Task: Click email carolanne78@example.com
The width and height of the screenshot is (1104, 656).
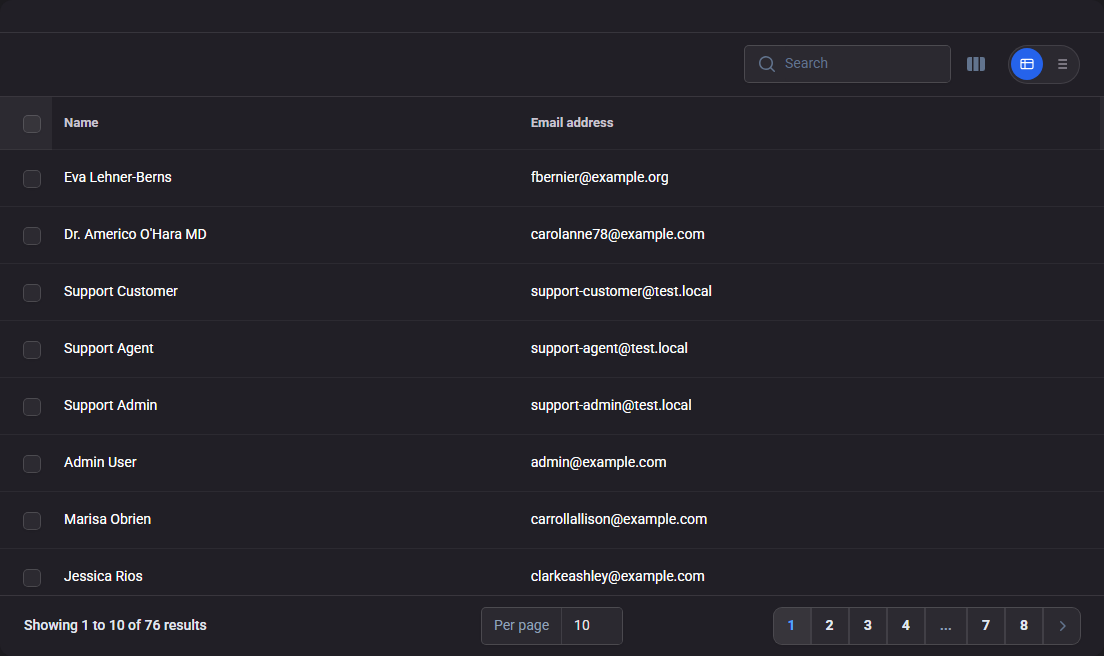Action: tap(617, 234)
